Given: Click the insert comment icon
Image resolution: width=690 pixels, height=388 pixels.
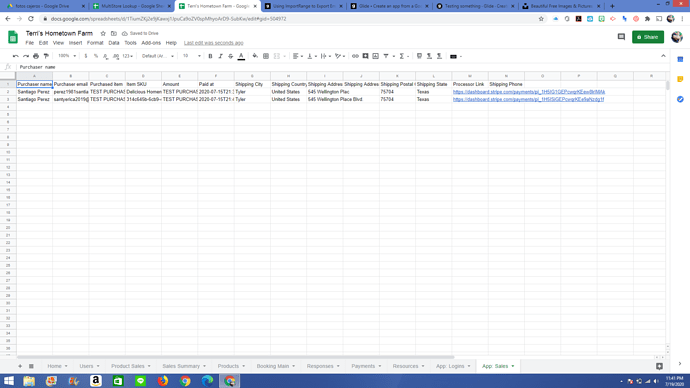Looking at the screenshot, I should 365,56.
